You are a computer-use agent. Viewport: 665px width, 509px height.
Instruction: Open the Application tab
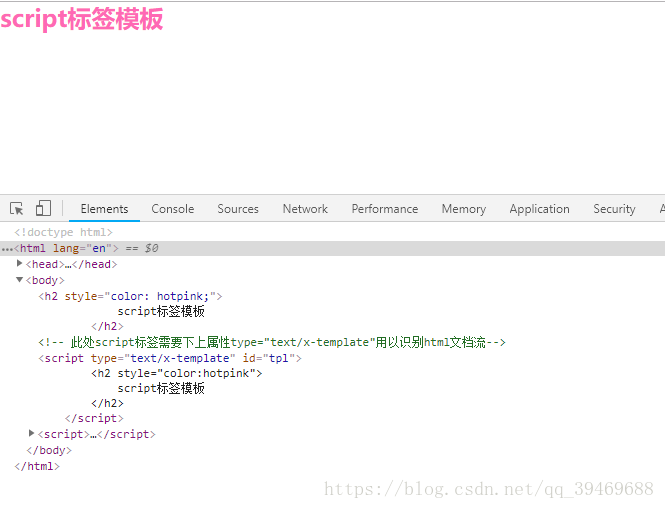[x=539, y=209]
